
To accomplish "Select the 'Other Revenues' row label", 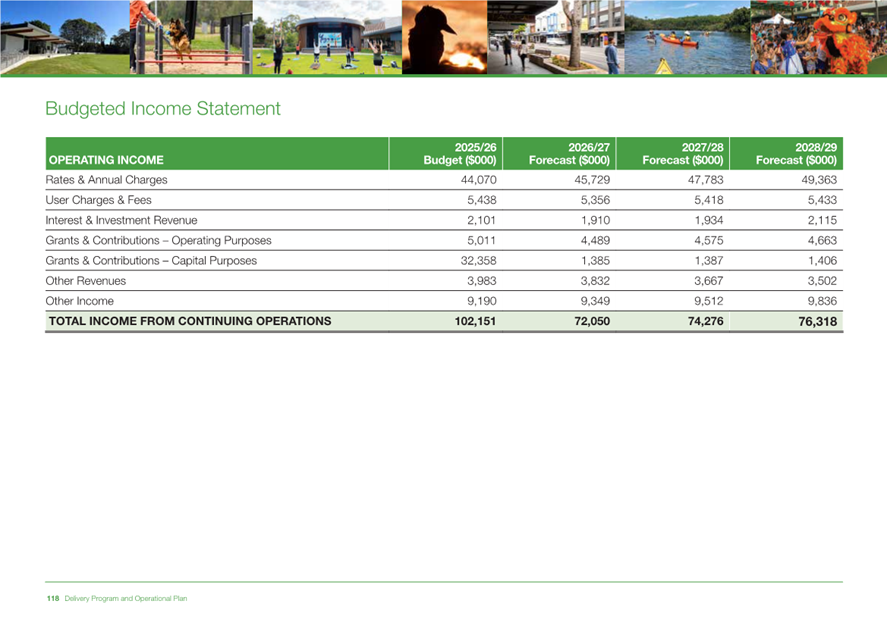I will 85,281.
